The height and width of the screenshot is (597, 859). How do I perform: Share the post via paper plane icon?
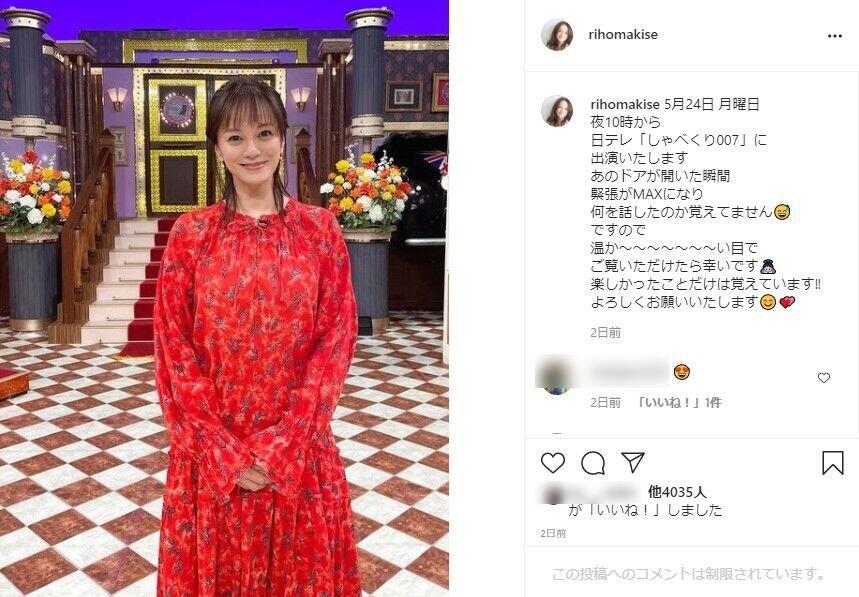[x=633, y=462]
